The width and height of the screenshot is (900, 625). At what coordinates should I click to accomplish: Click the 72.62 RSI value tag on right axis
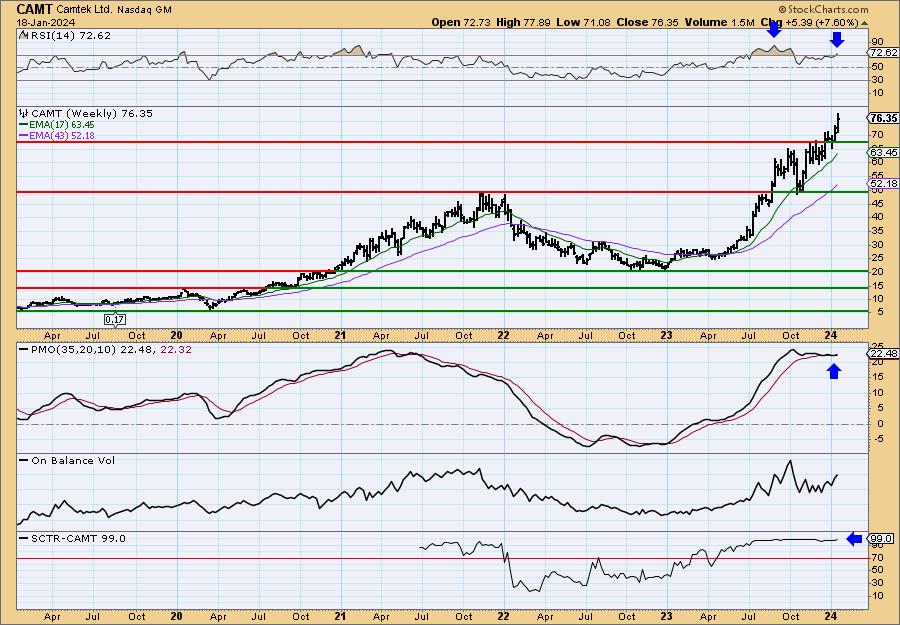(883, 52)
